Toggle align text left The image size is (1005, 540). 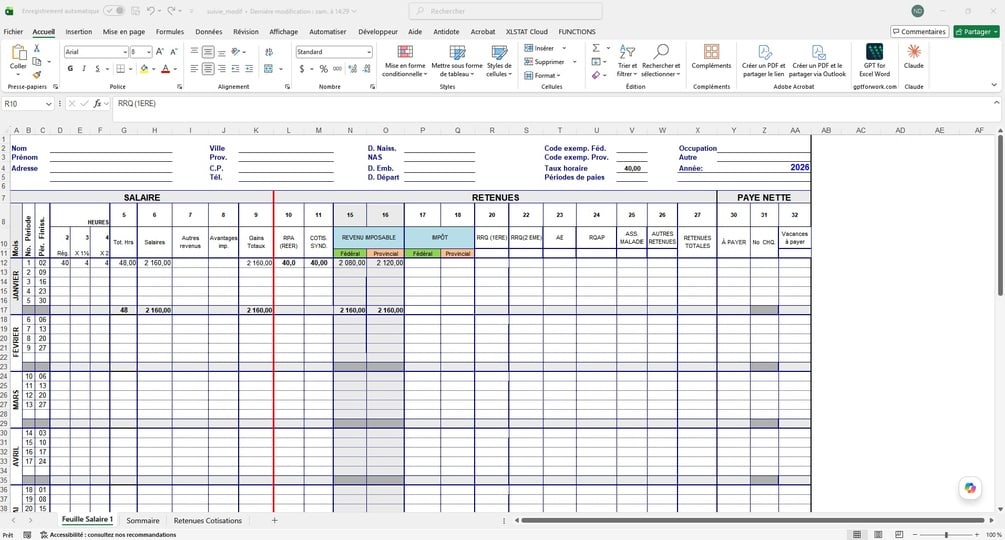194,69
